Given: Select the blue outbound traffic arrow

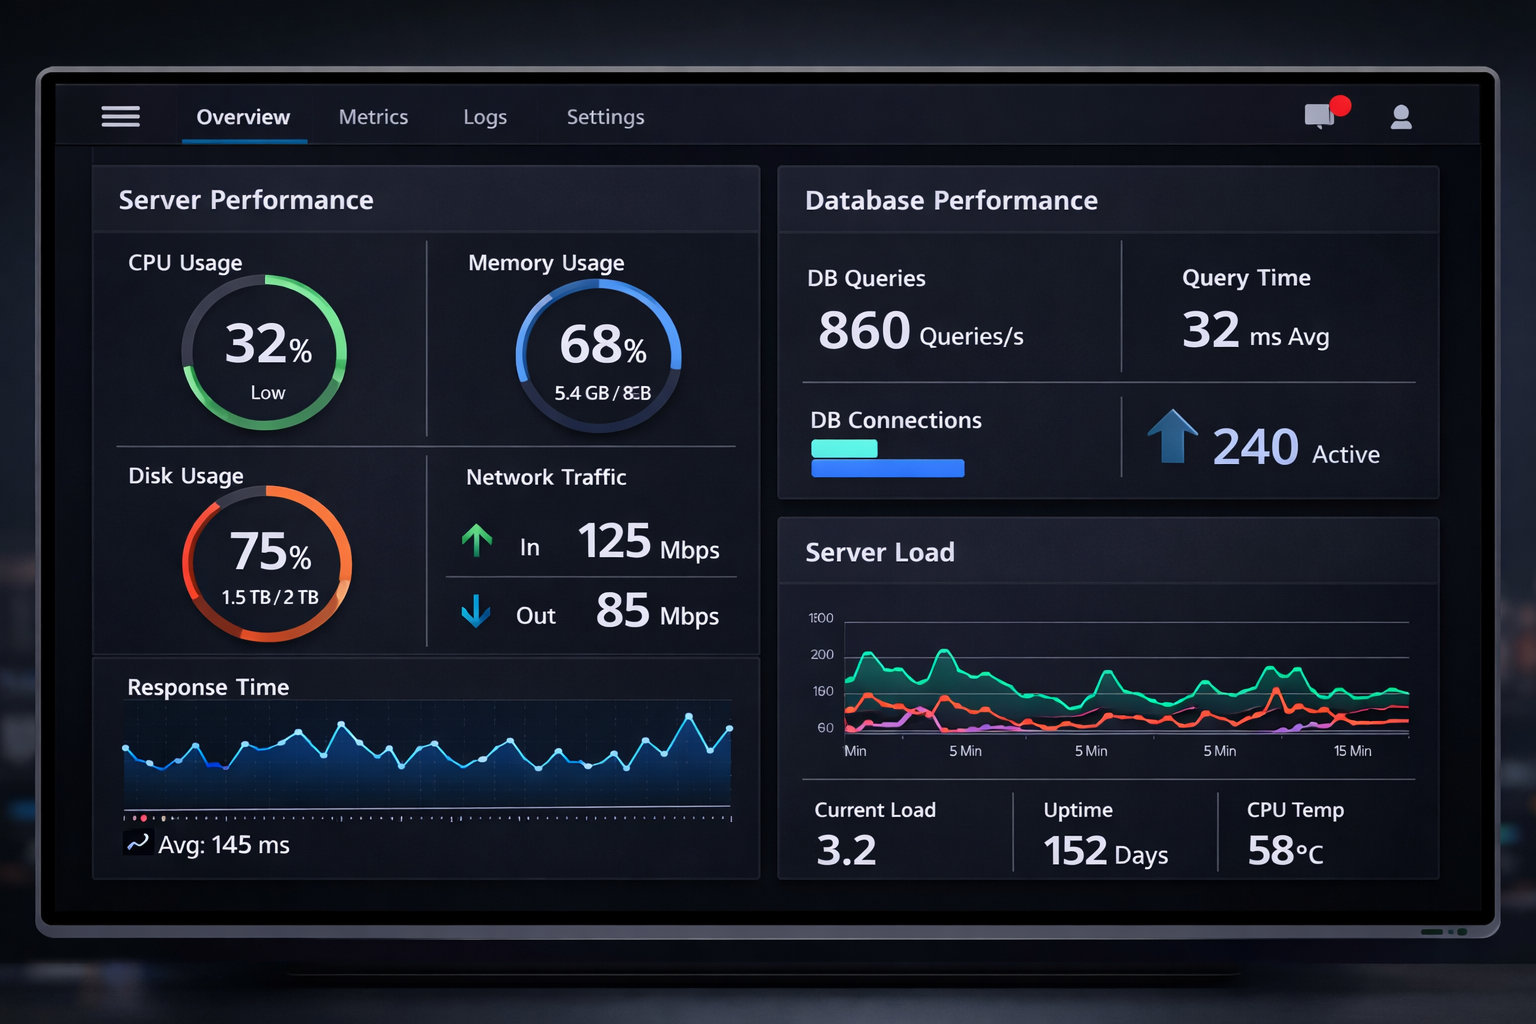Looking at the screenshot, I should click(477, 611).
